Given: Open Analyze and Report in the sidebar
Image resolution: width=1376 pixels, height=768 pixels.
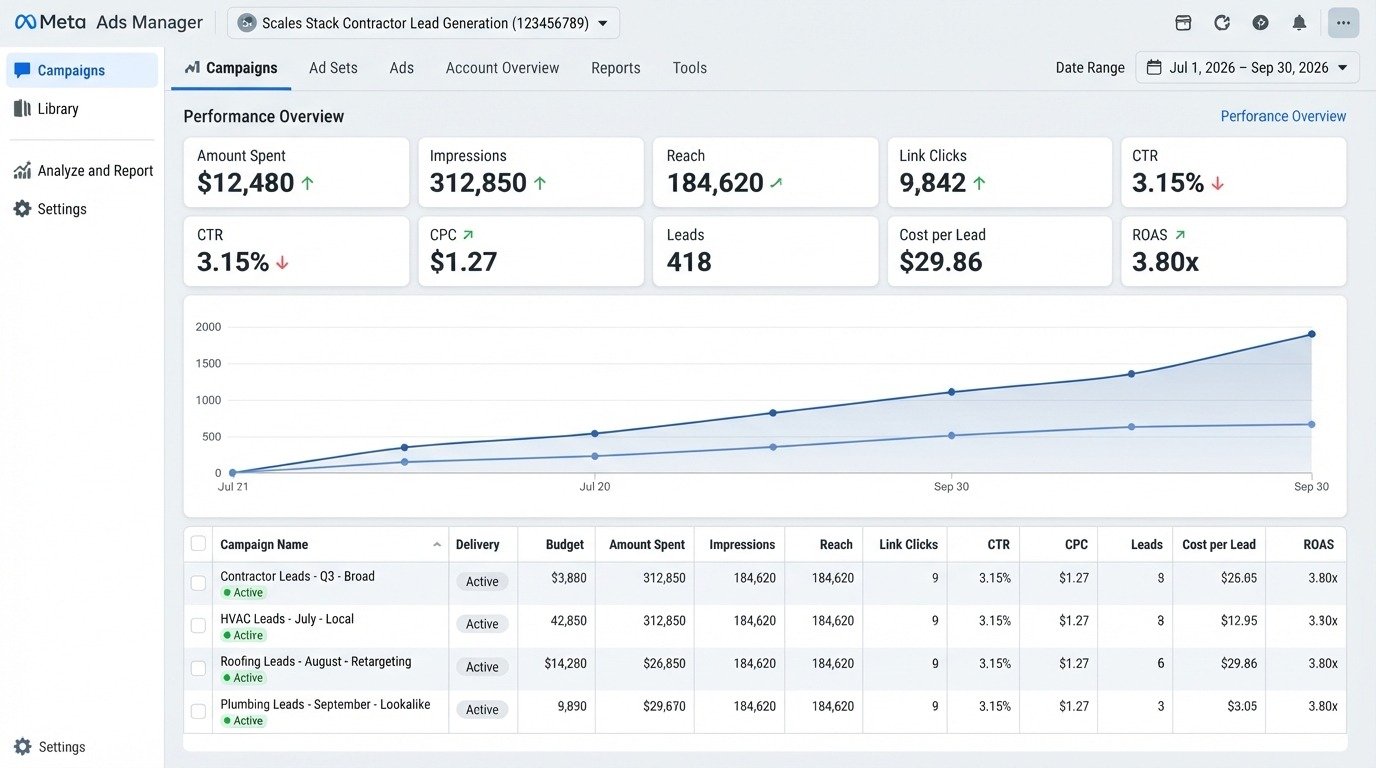Looking at the screenshot, I should [x=82, y=171].
